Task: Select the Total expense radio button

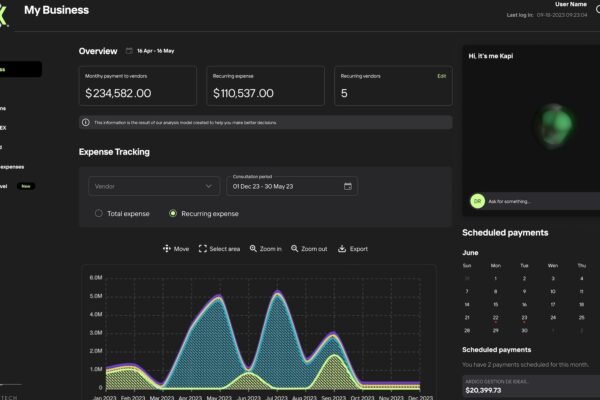Action: pyautogui.click(x=98, y=213)
